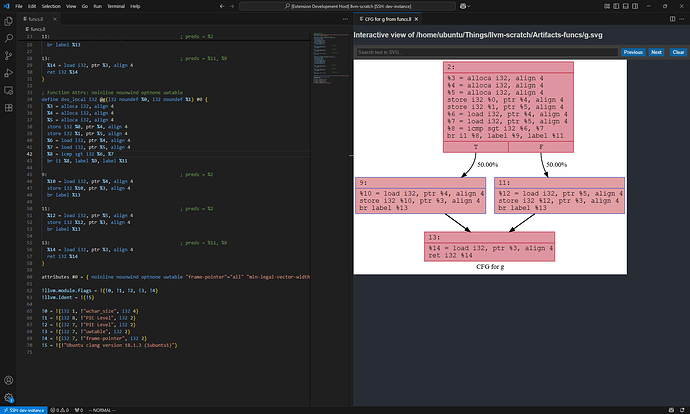The image size is (690, 414).
Task: Click the Next search button
Action: (656, 52)
